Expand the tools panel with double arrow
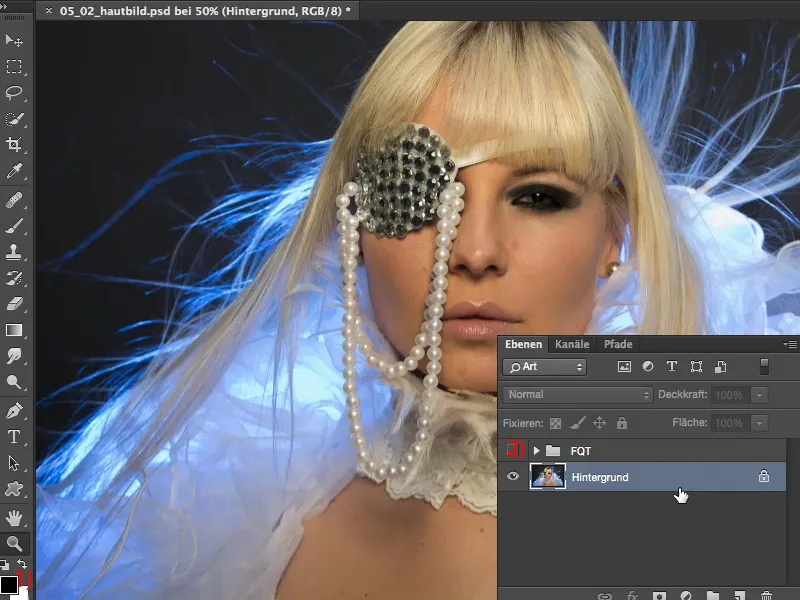Viewport: 800px width, 600px height. [x=5, y=6]
